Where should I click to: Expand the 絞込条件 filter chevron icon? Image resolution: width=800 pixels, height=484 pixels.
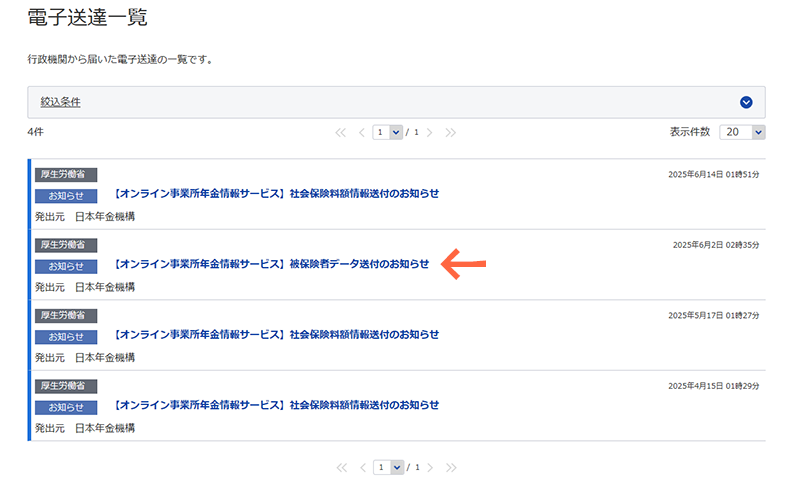click(x=746, y=103)
